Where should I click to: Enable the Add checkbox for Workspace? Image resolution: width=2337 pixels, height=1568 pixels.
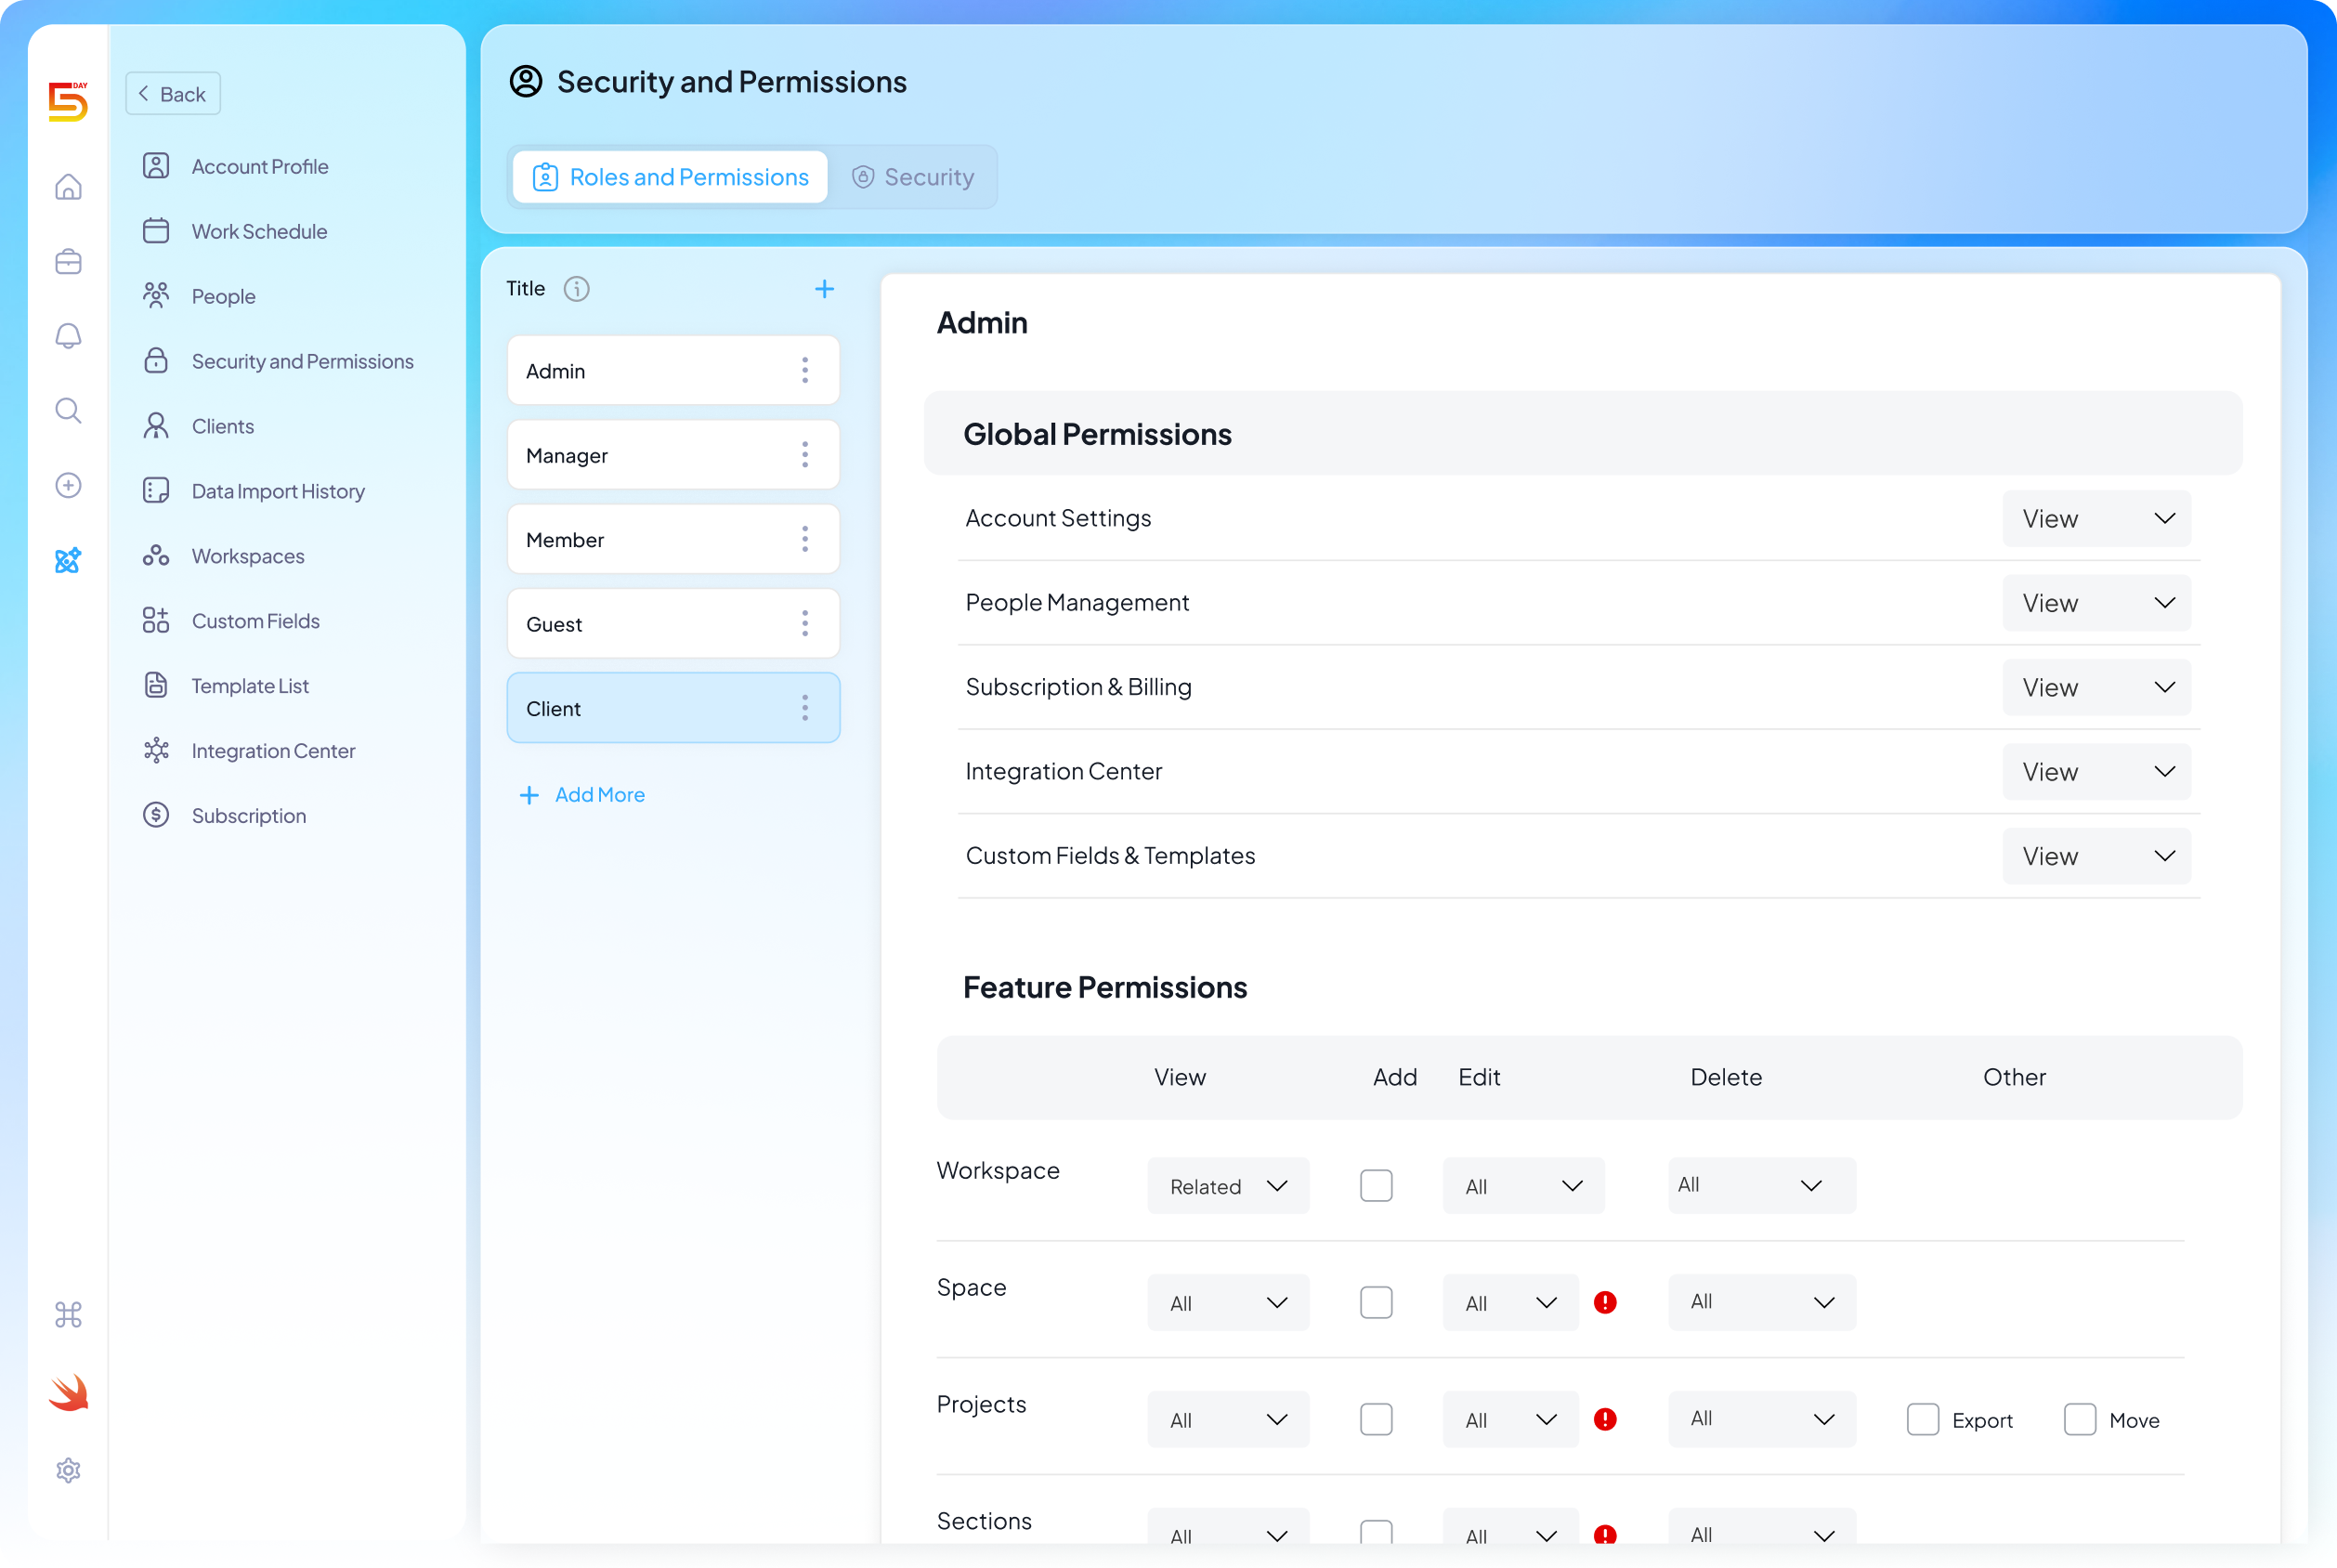[x=1376, y=1185]
